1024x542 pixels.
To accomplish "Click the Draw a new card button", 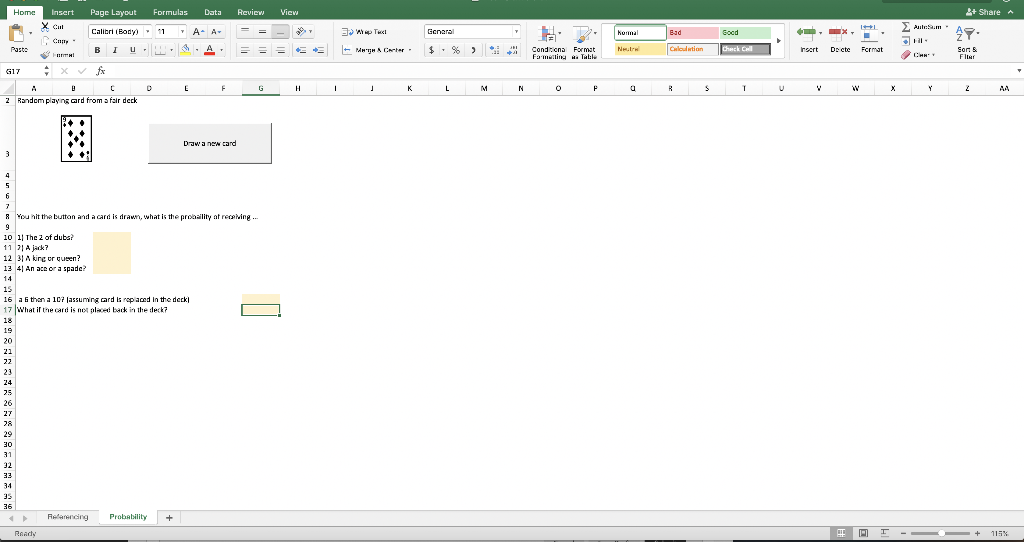I will point(210,143).
